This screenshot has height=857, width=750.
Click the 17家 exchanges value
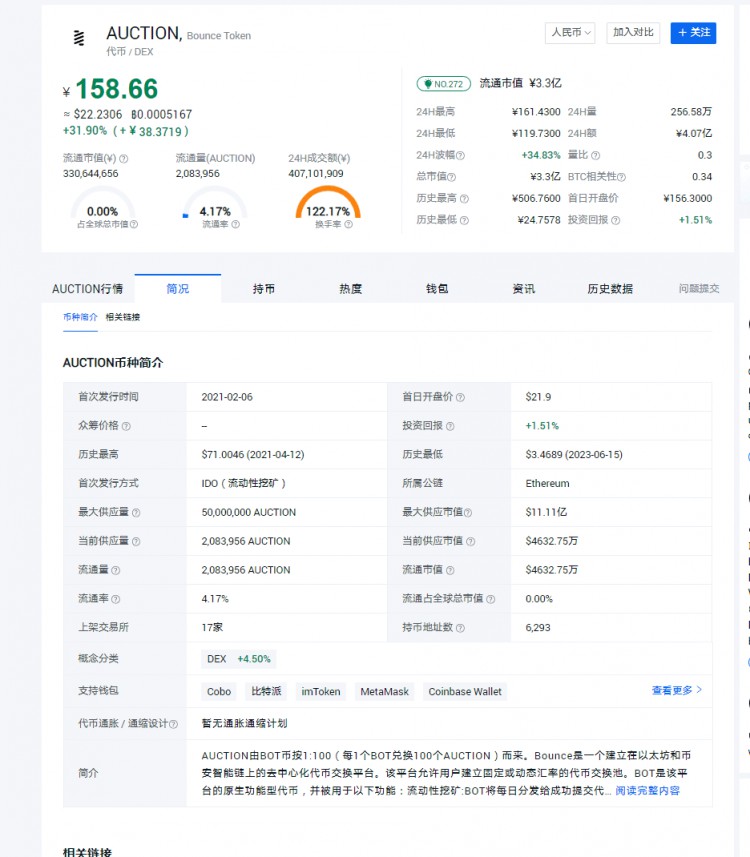pyautogui.click(x=212, y=627)
